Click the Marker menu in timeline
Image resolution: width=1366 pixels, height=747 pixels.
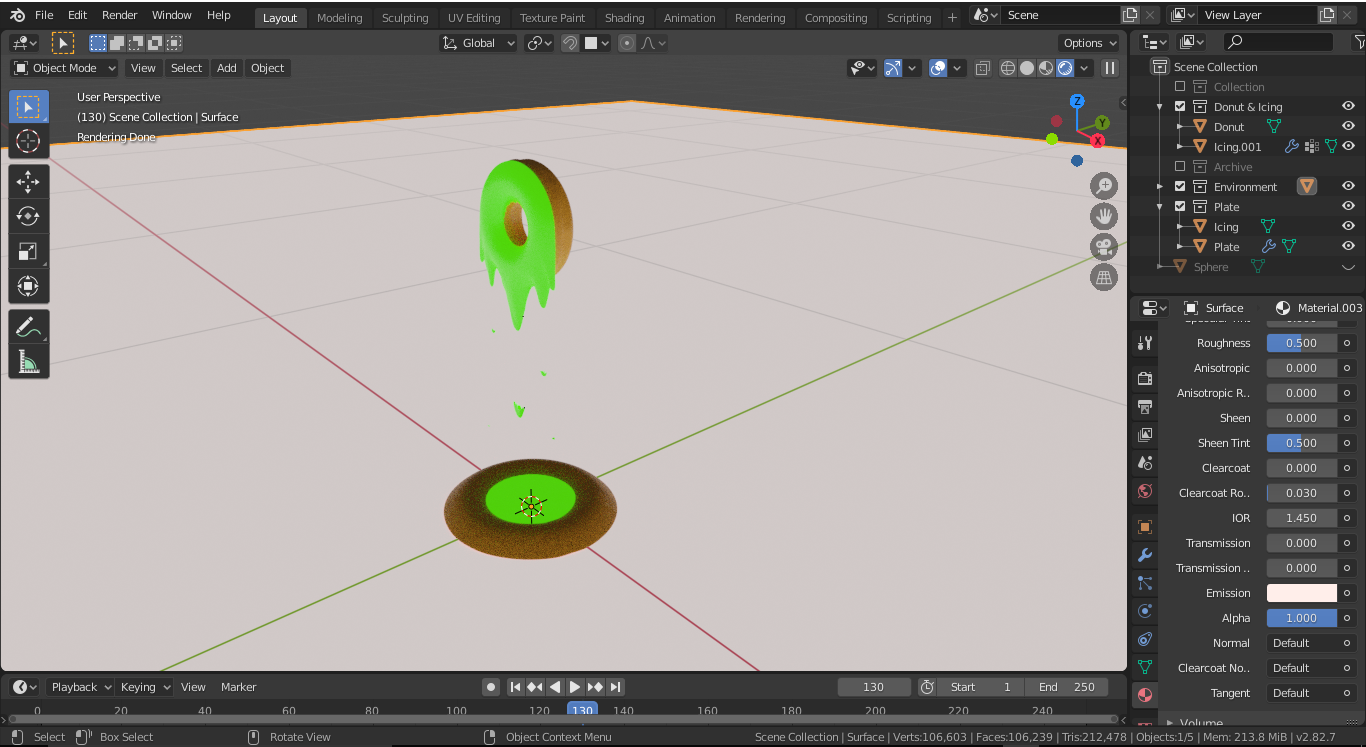(x=239, y=687)
